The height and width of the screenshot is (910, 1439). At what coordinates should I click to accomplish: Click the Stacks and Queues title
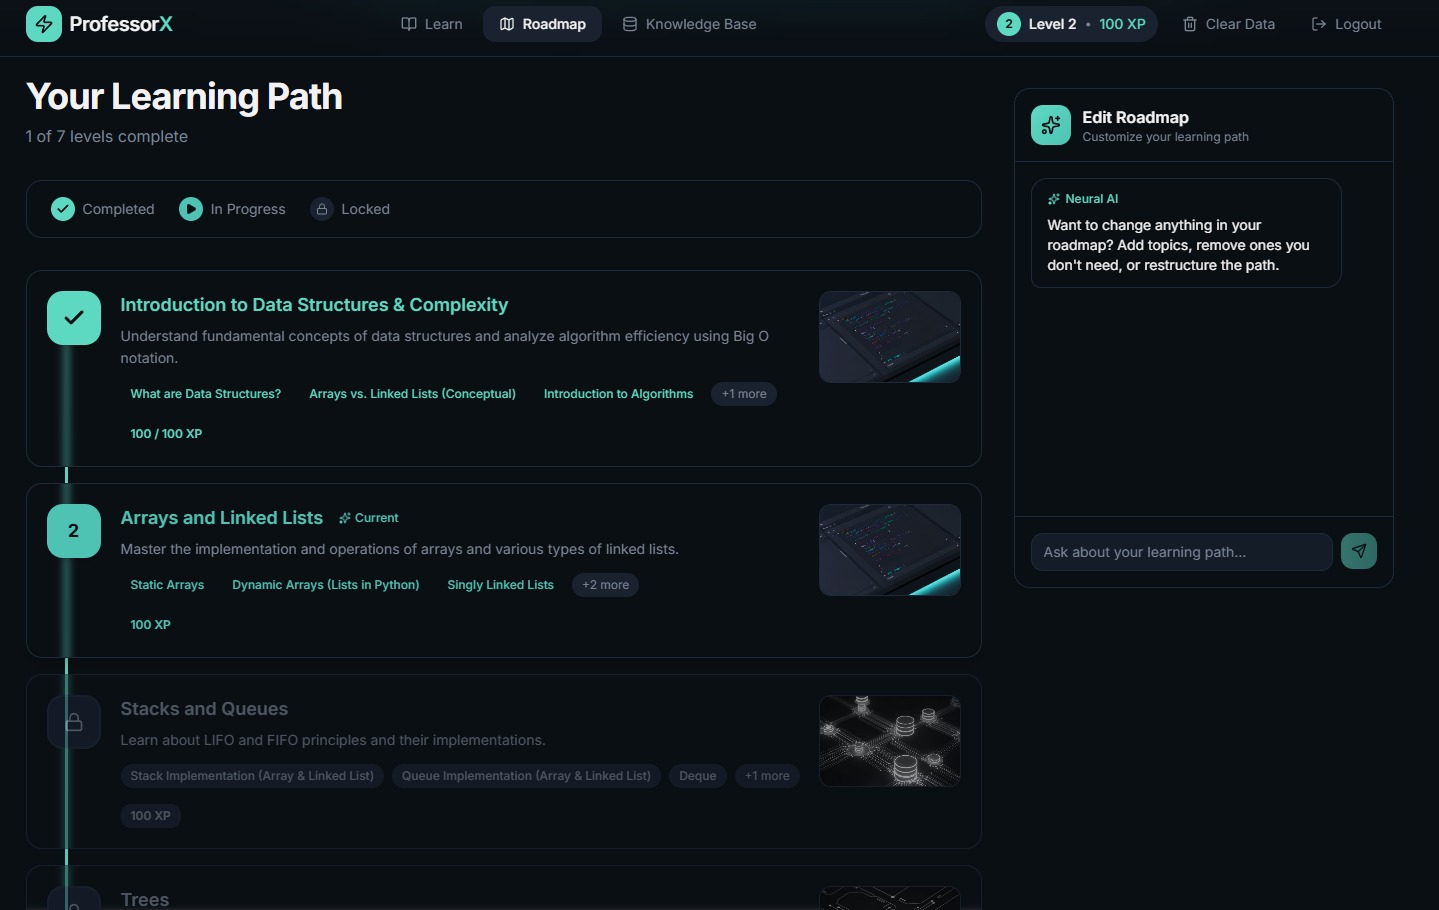point(204,709)
